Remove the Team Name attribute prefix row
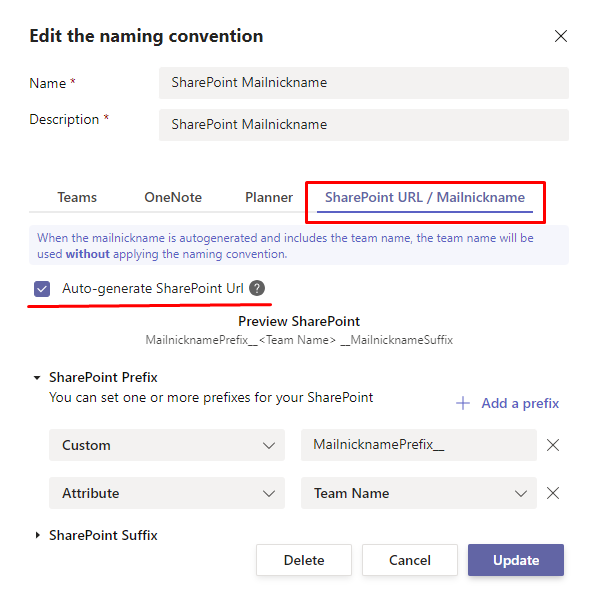Image resolution: width=596 pixels, height=608 pixels. pos(553,493)
